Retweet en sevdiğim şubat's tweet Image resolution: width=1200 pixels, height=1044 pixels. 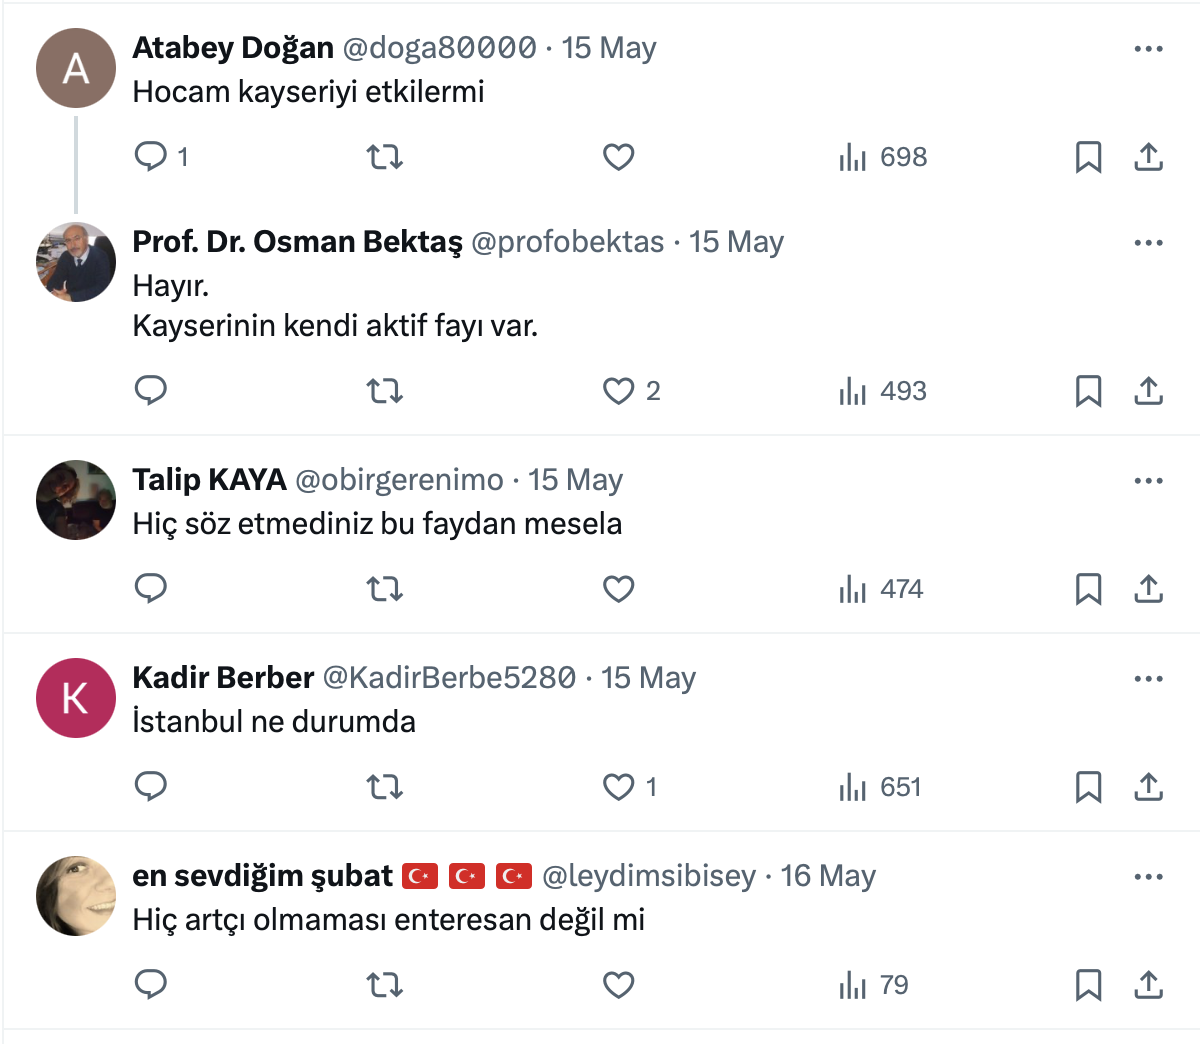point(385,985)
